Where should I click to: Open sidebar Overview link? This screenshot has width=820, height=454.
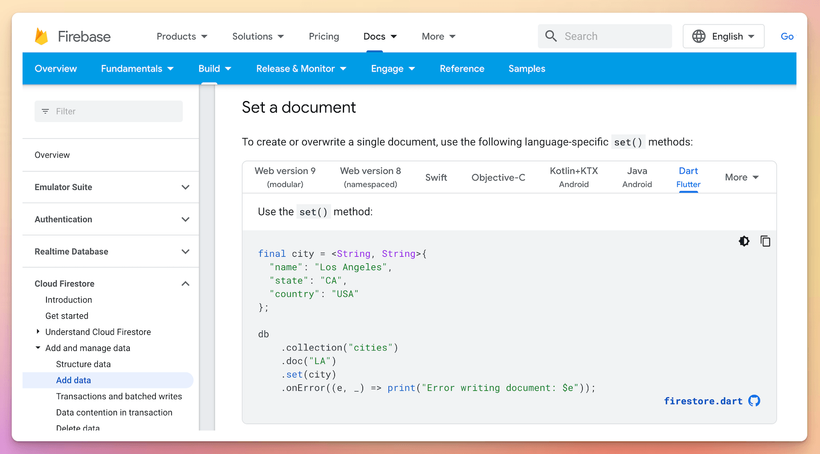(52, 155)
